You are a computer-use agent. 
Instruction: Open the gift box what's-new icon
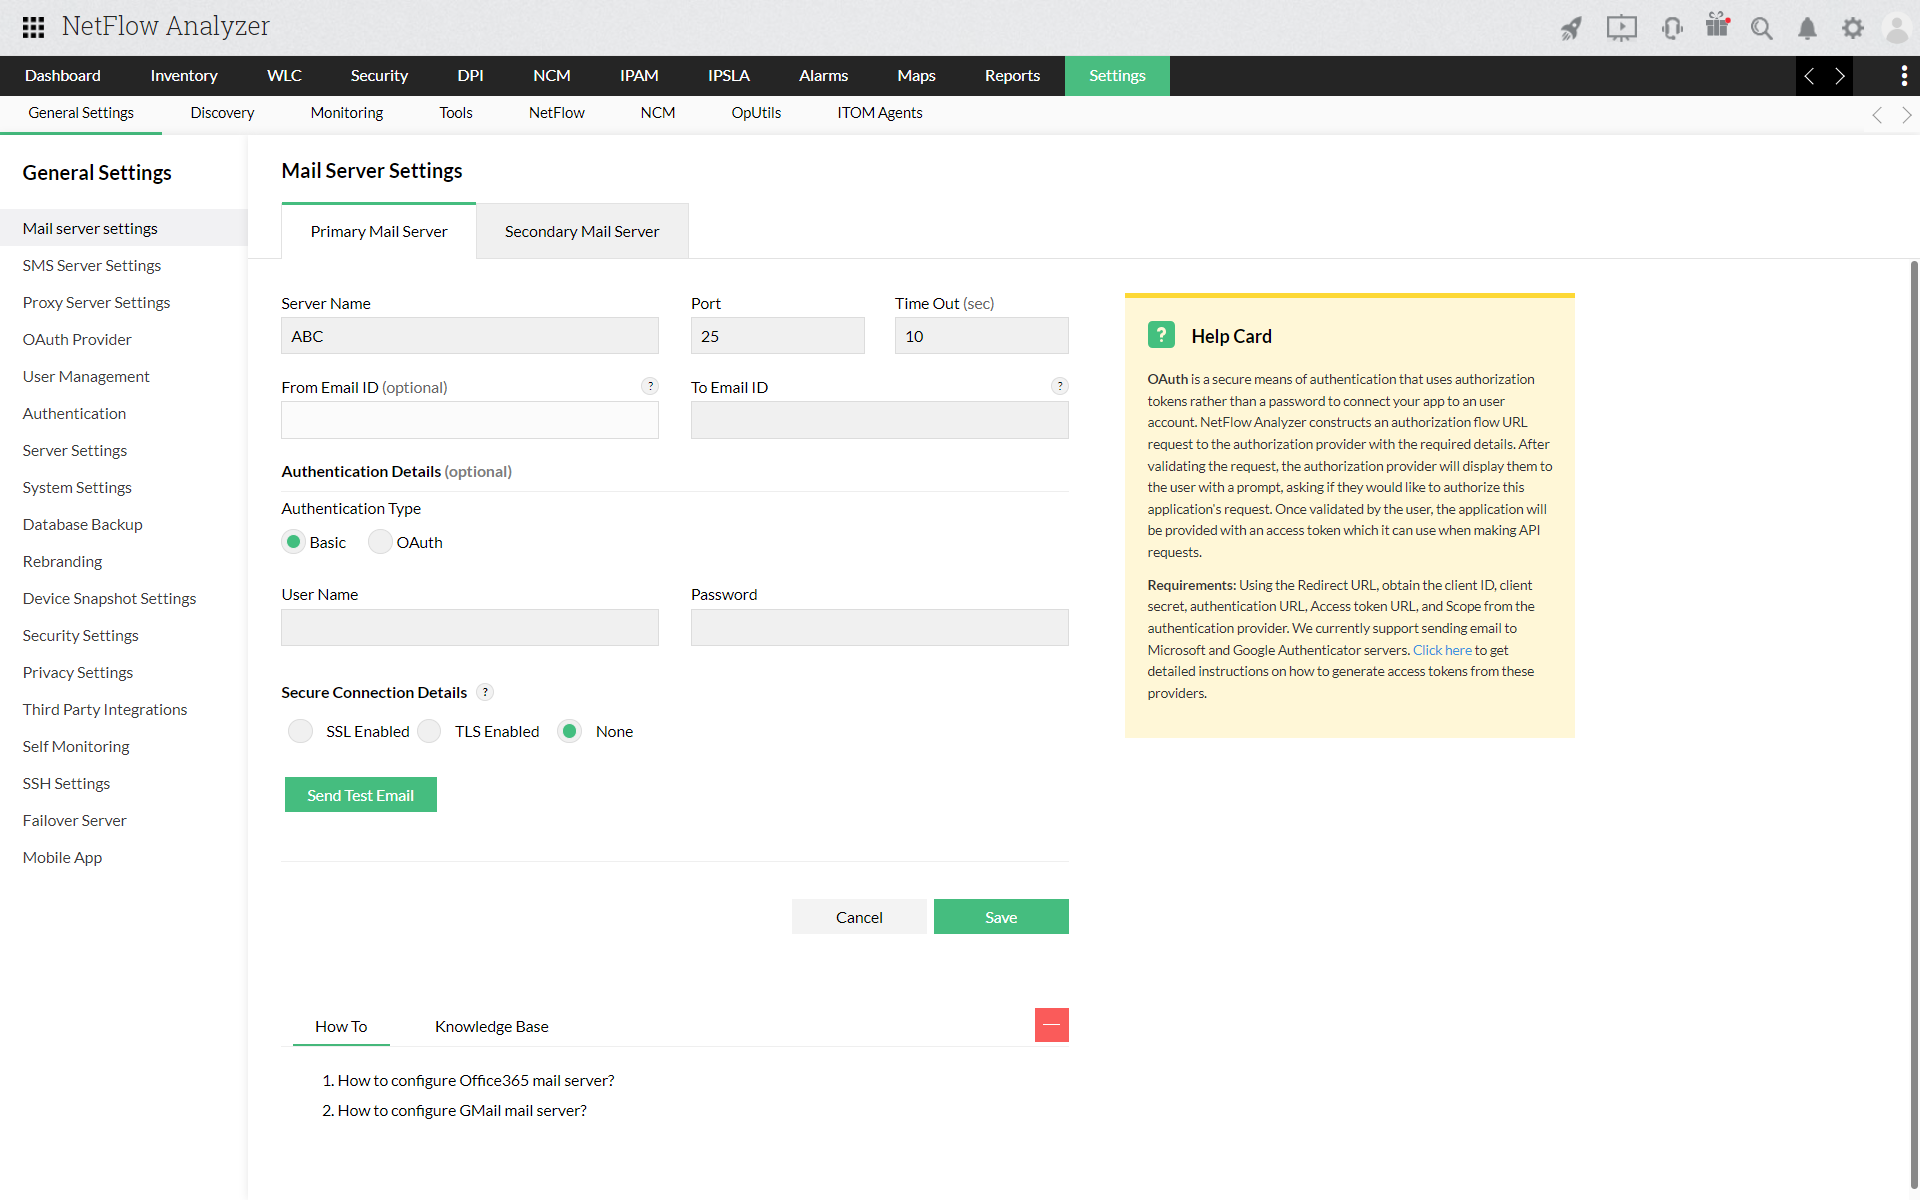[1717, 26]
